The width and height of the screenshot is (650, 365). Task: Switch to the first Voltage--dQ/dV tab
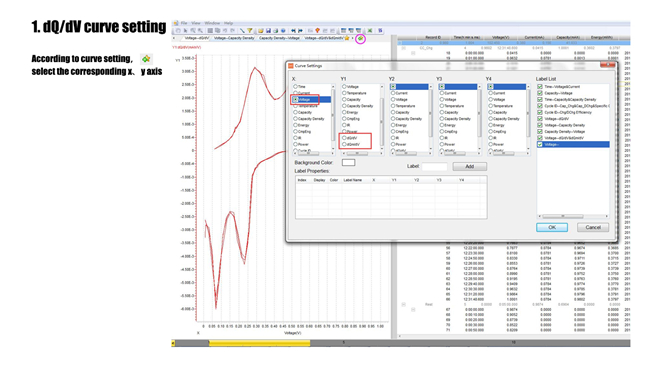point(196,38)
